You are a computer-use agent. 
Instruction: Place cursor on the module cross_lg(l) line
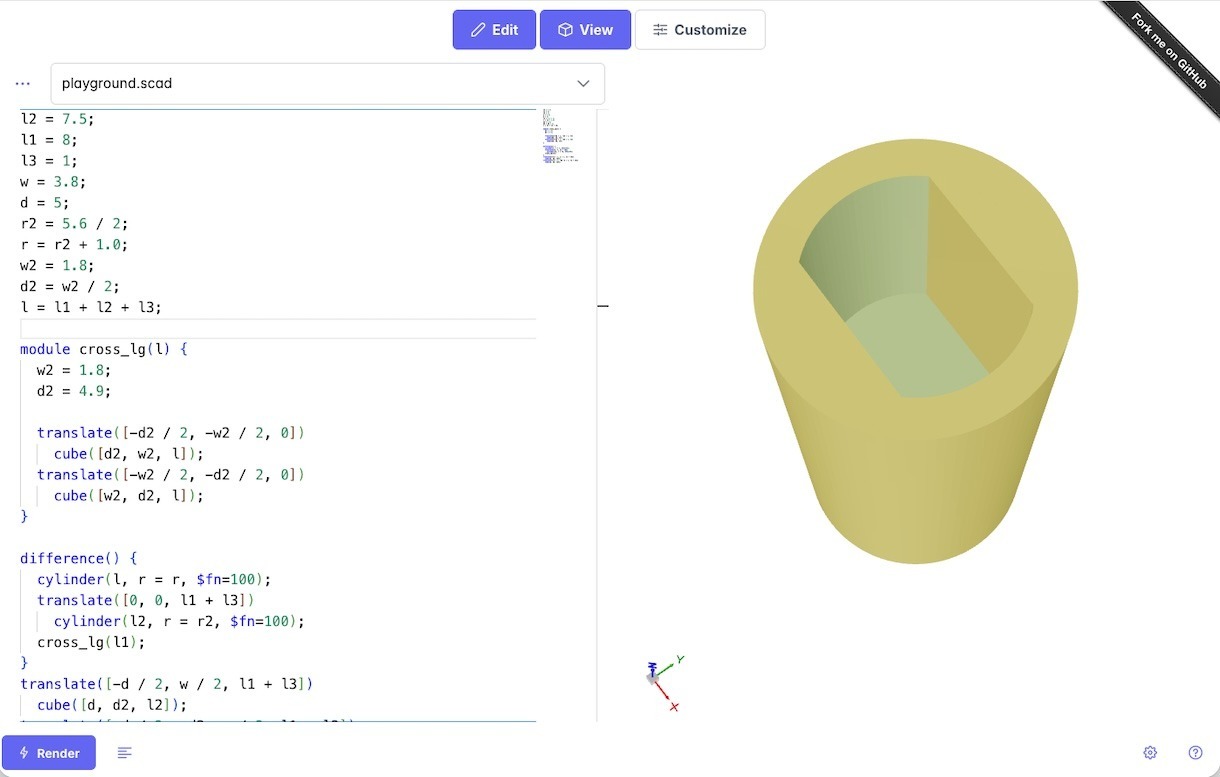point(104,349)
